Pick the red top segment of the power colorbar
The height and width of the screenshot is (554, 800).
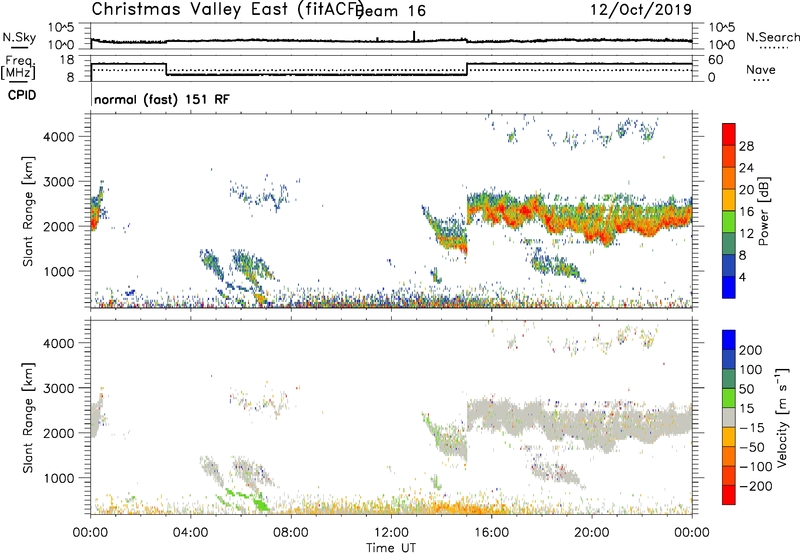[x=729, y=135]
